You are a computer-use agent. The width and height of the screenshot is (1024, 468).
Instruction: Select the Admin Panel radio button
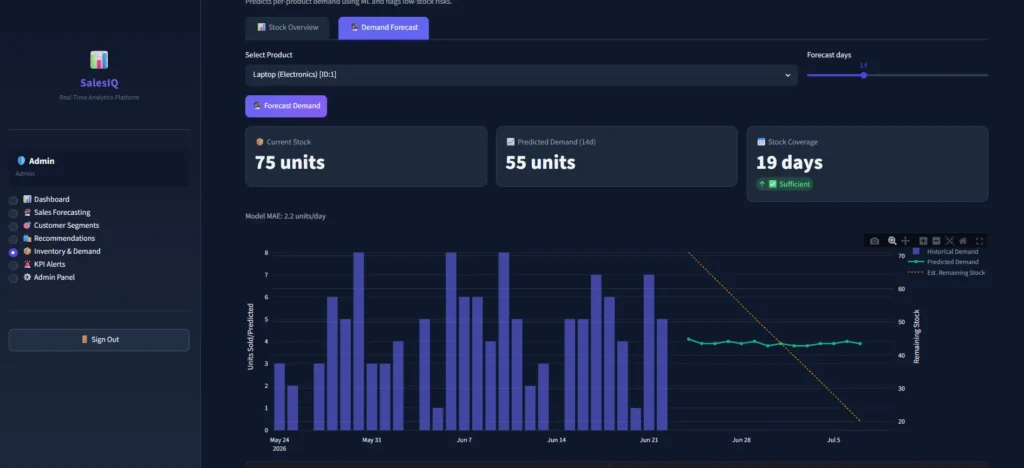coord(13,279)
